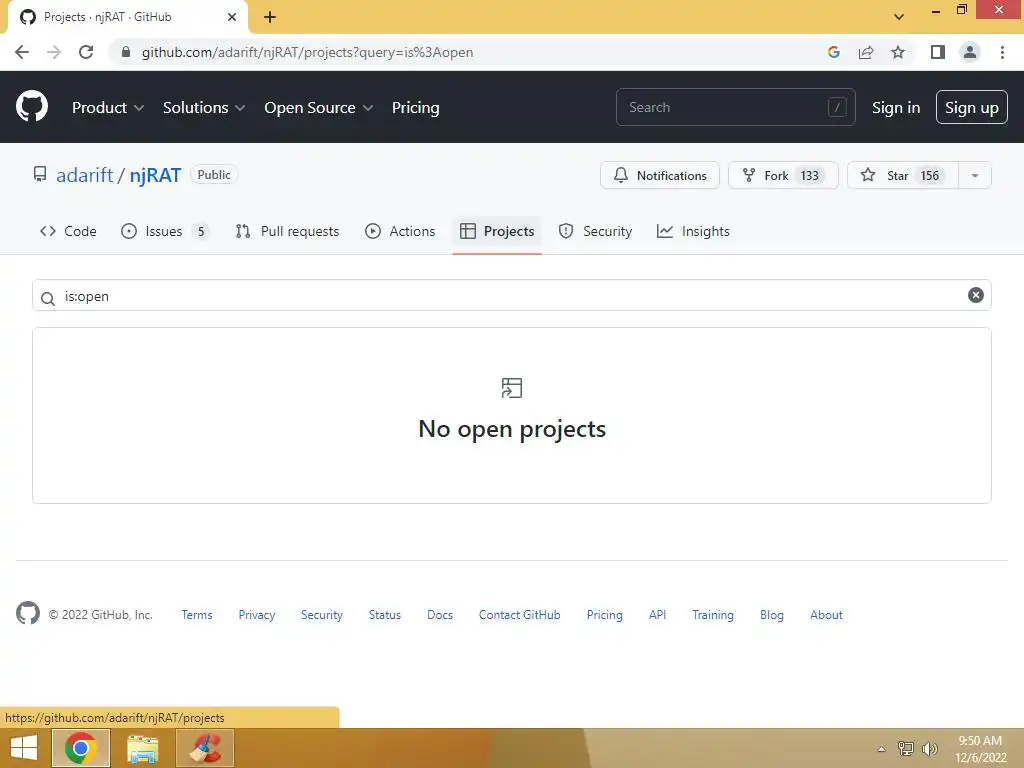Open File Explorer from taskbar

[143, 748]
